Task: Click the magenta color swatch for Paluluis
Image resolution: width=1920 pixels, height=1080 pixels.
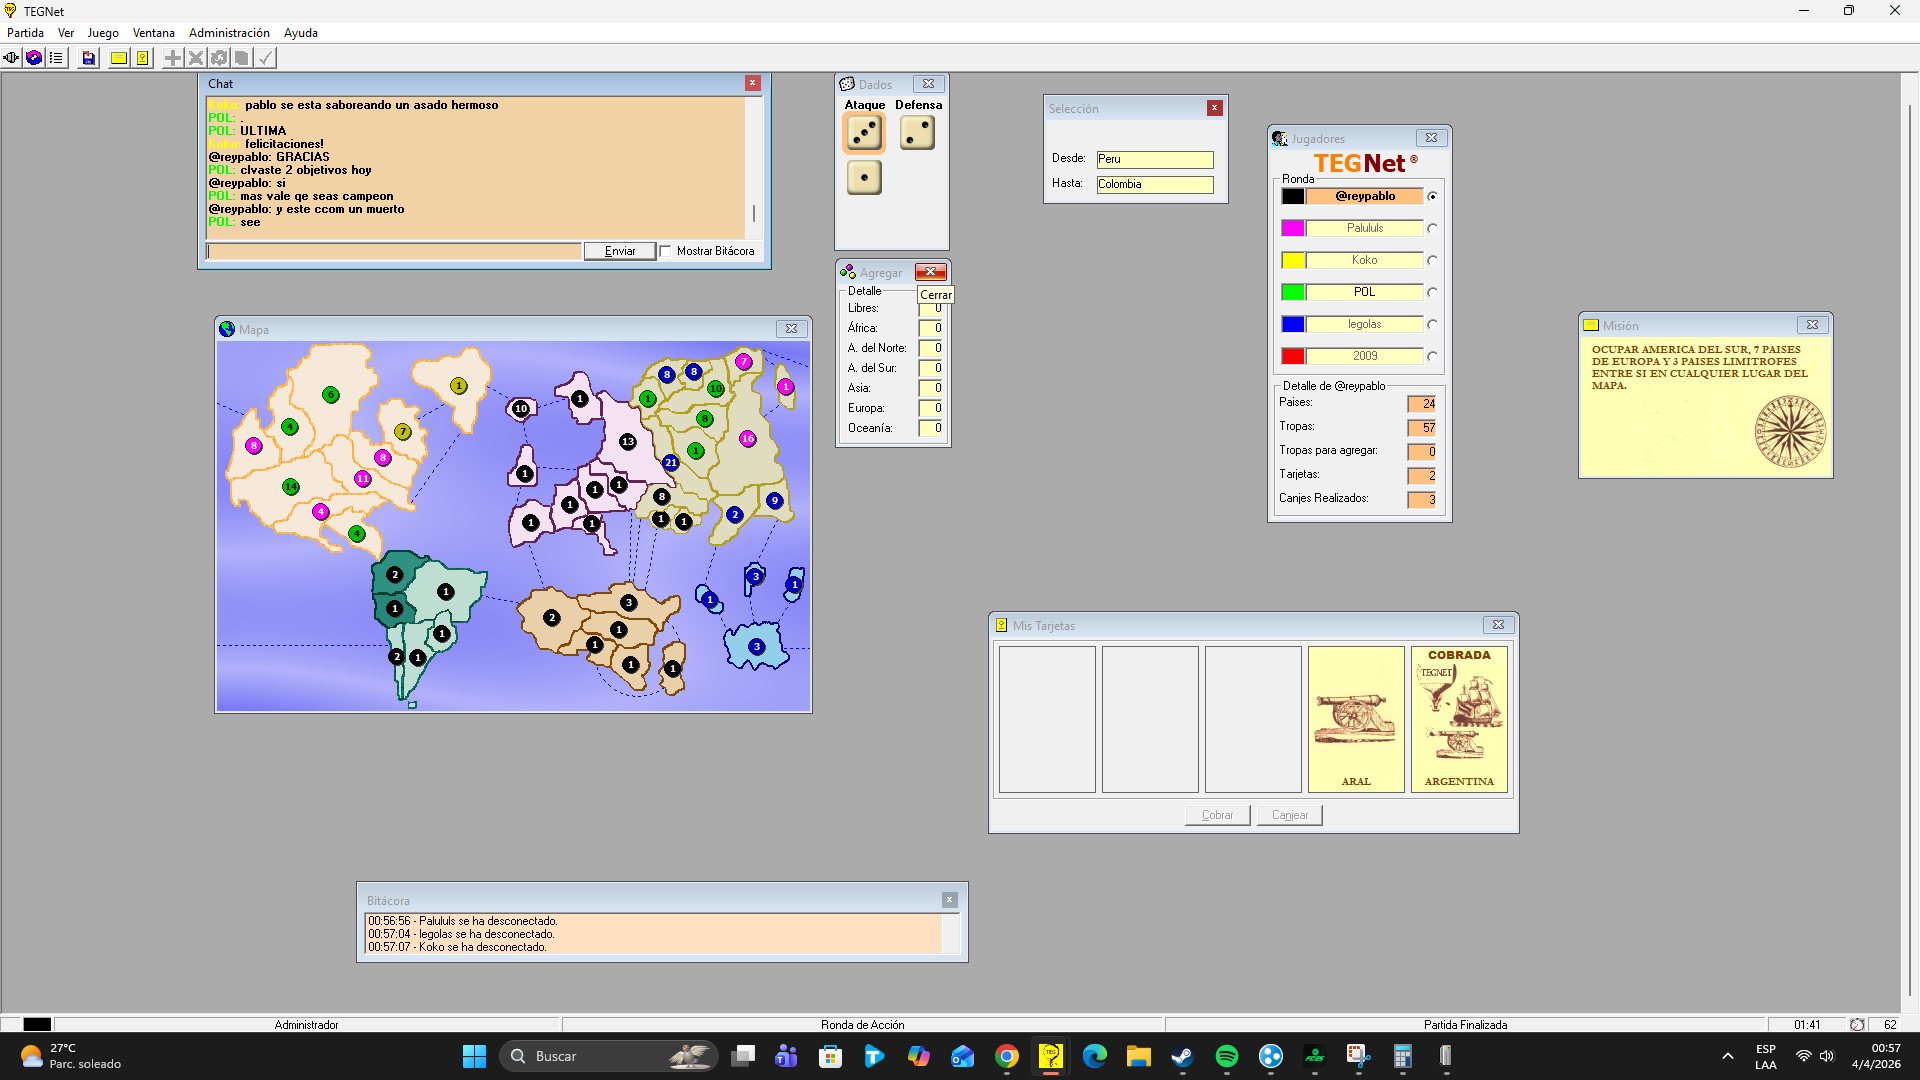Action: [1292, 228]
